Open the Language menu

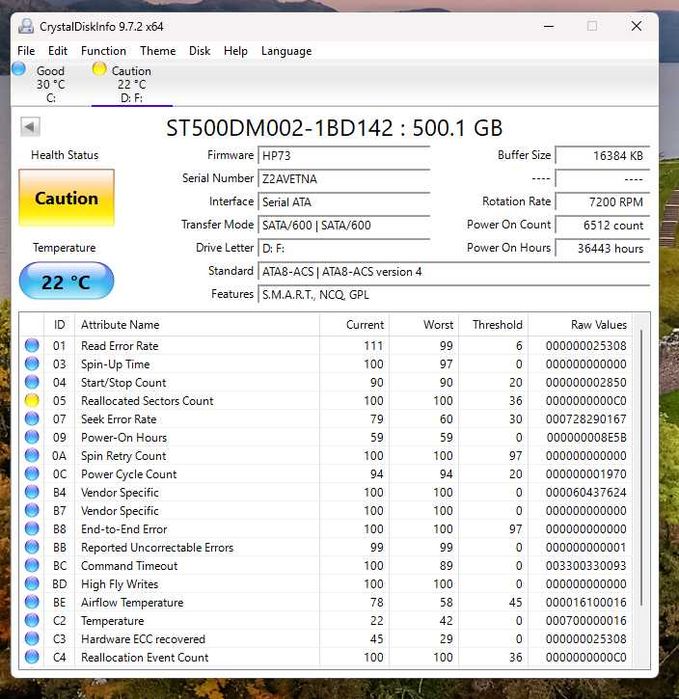click(286, 51)
